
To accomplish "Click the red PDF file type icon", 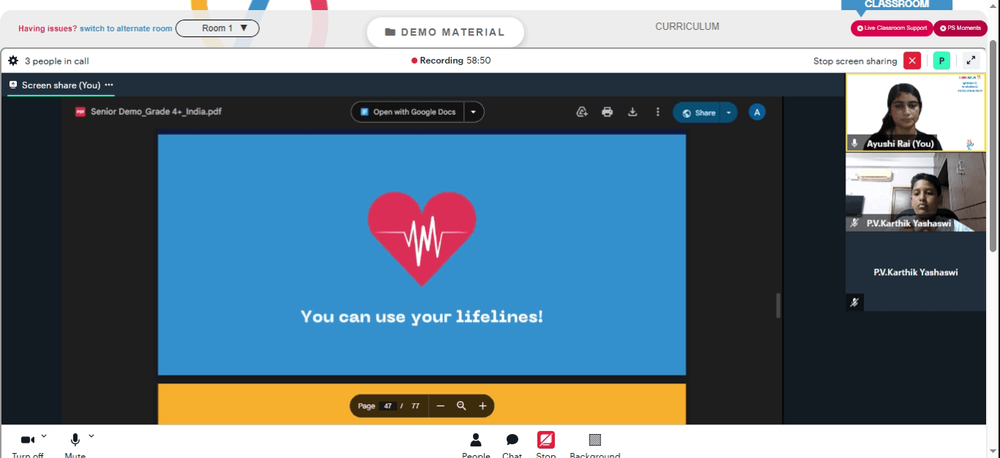I will tap(80, 112).
